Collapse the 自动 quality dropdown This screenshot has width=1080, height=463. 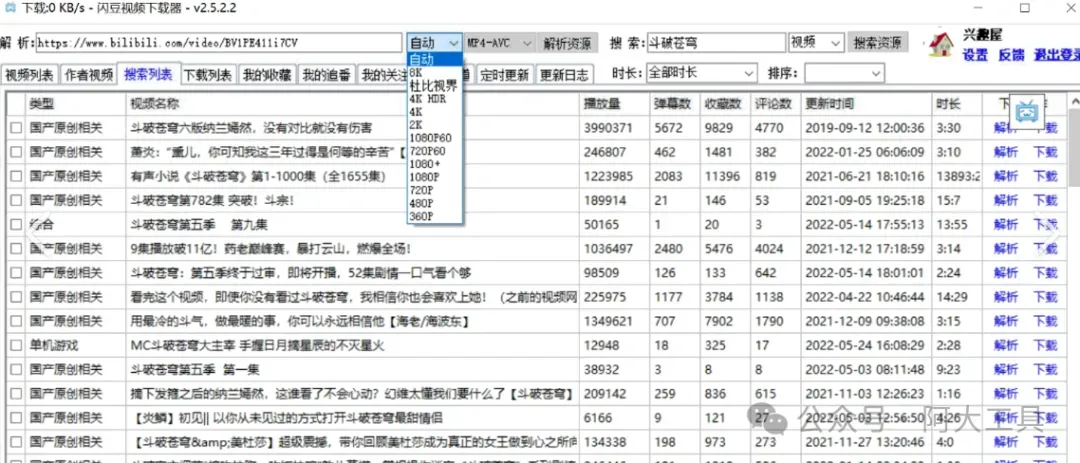(454, 43)
